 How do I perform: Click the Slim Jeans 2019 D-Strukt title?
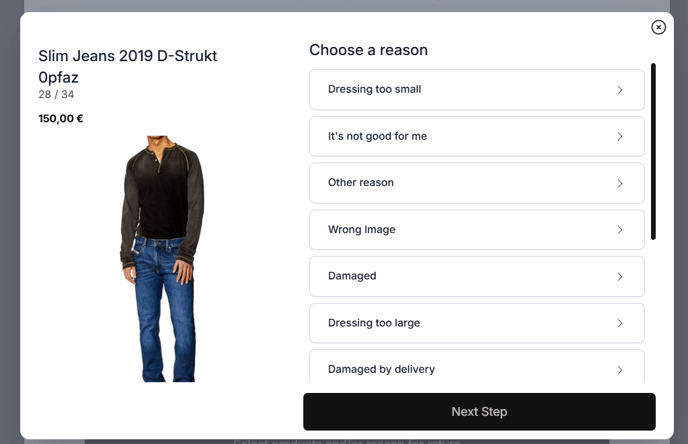(128, 66)
